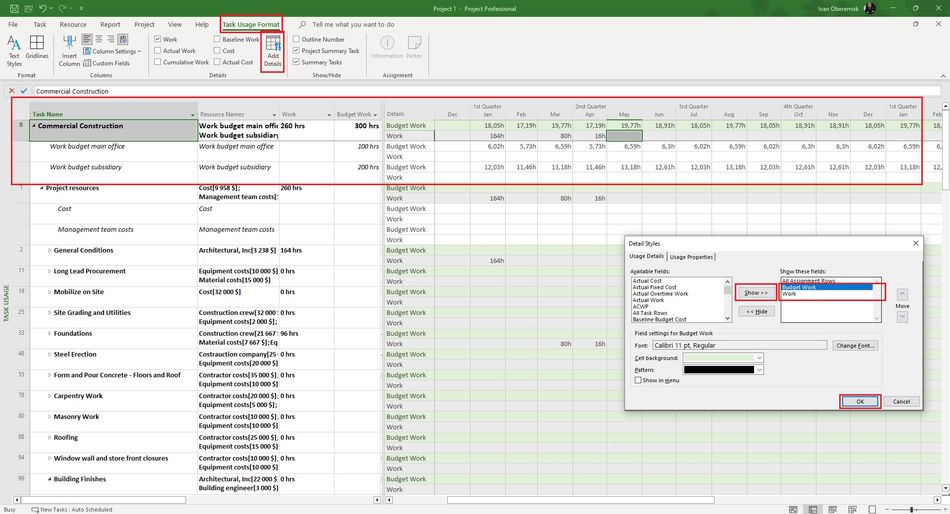Screen dimensions: 950x514
Task: Switch to Resource Sheet view in status bar
Action: pyautogui.click(x=852, y=509)
